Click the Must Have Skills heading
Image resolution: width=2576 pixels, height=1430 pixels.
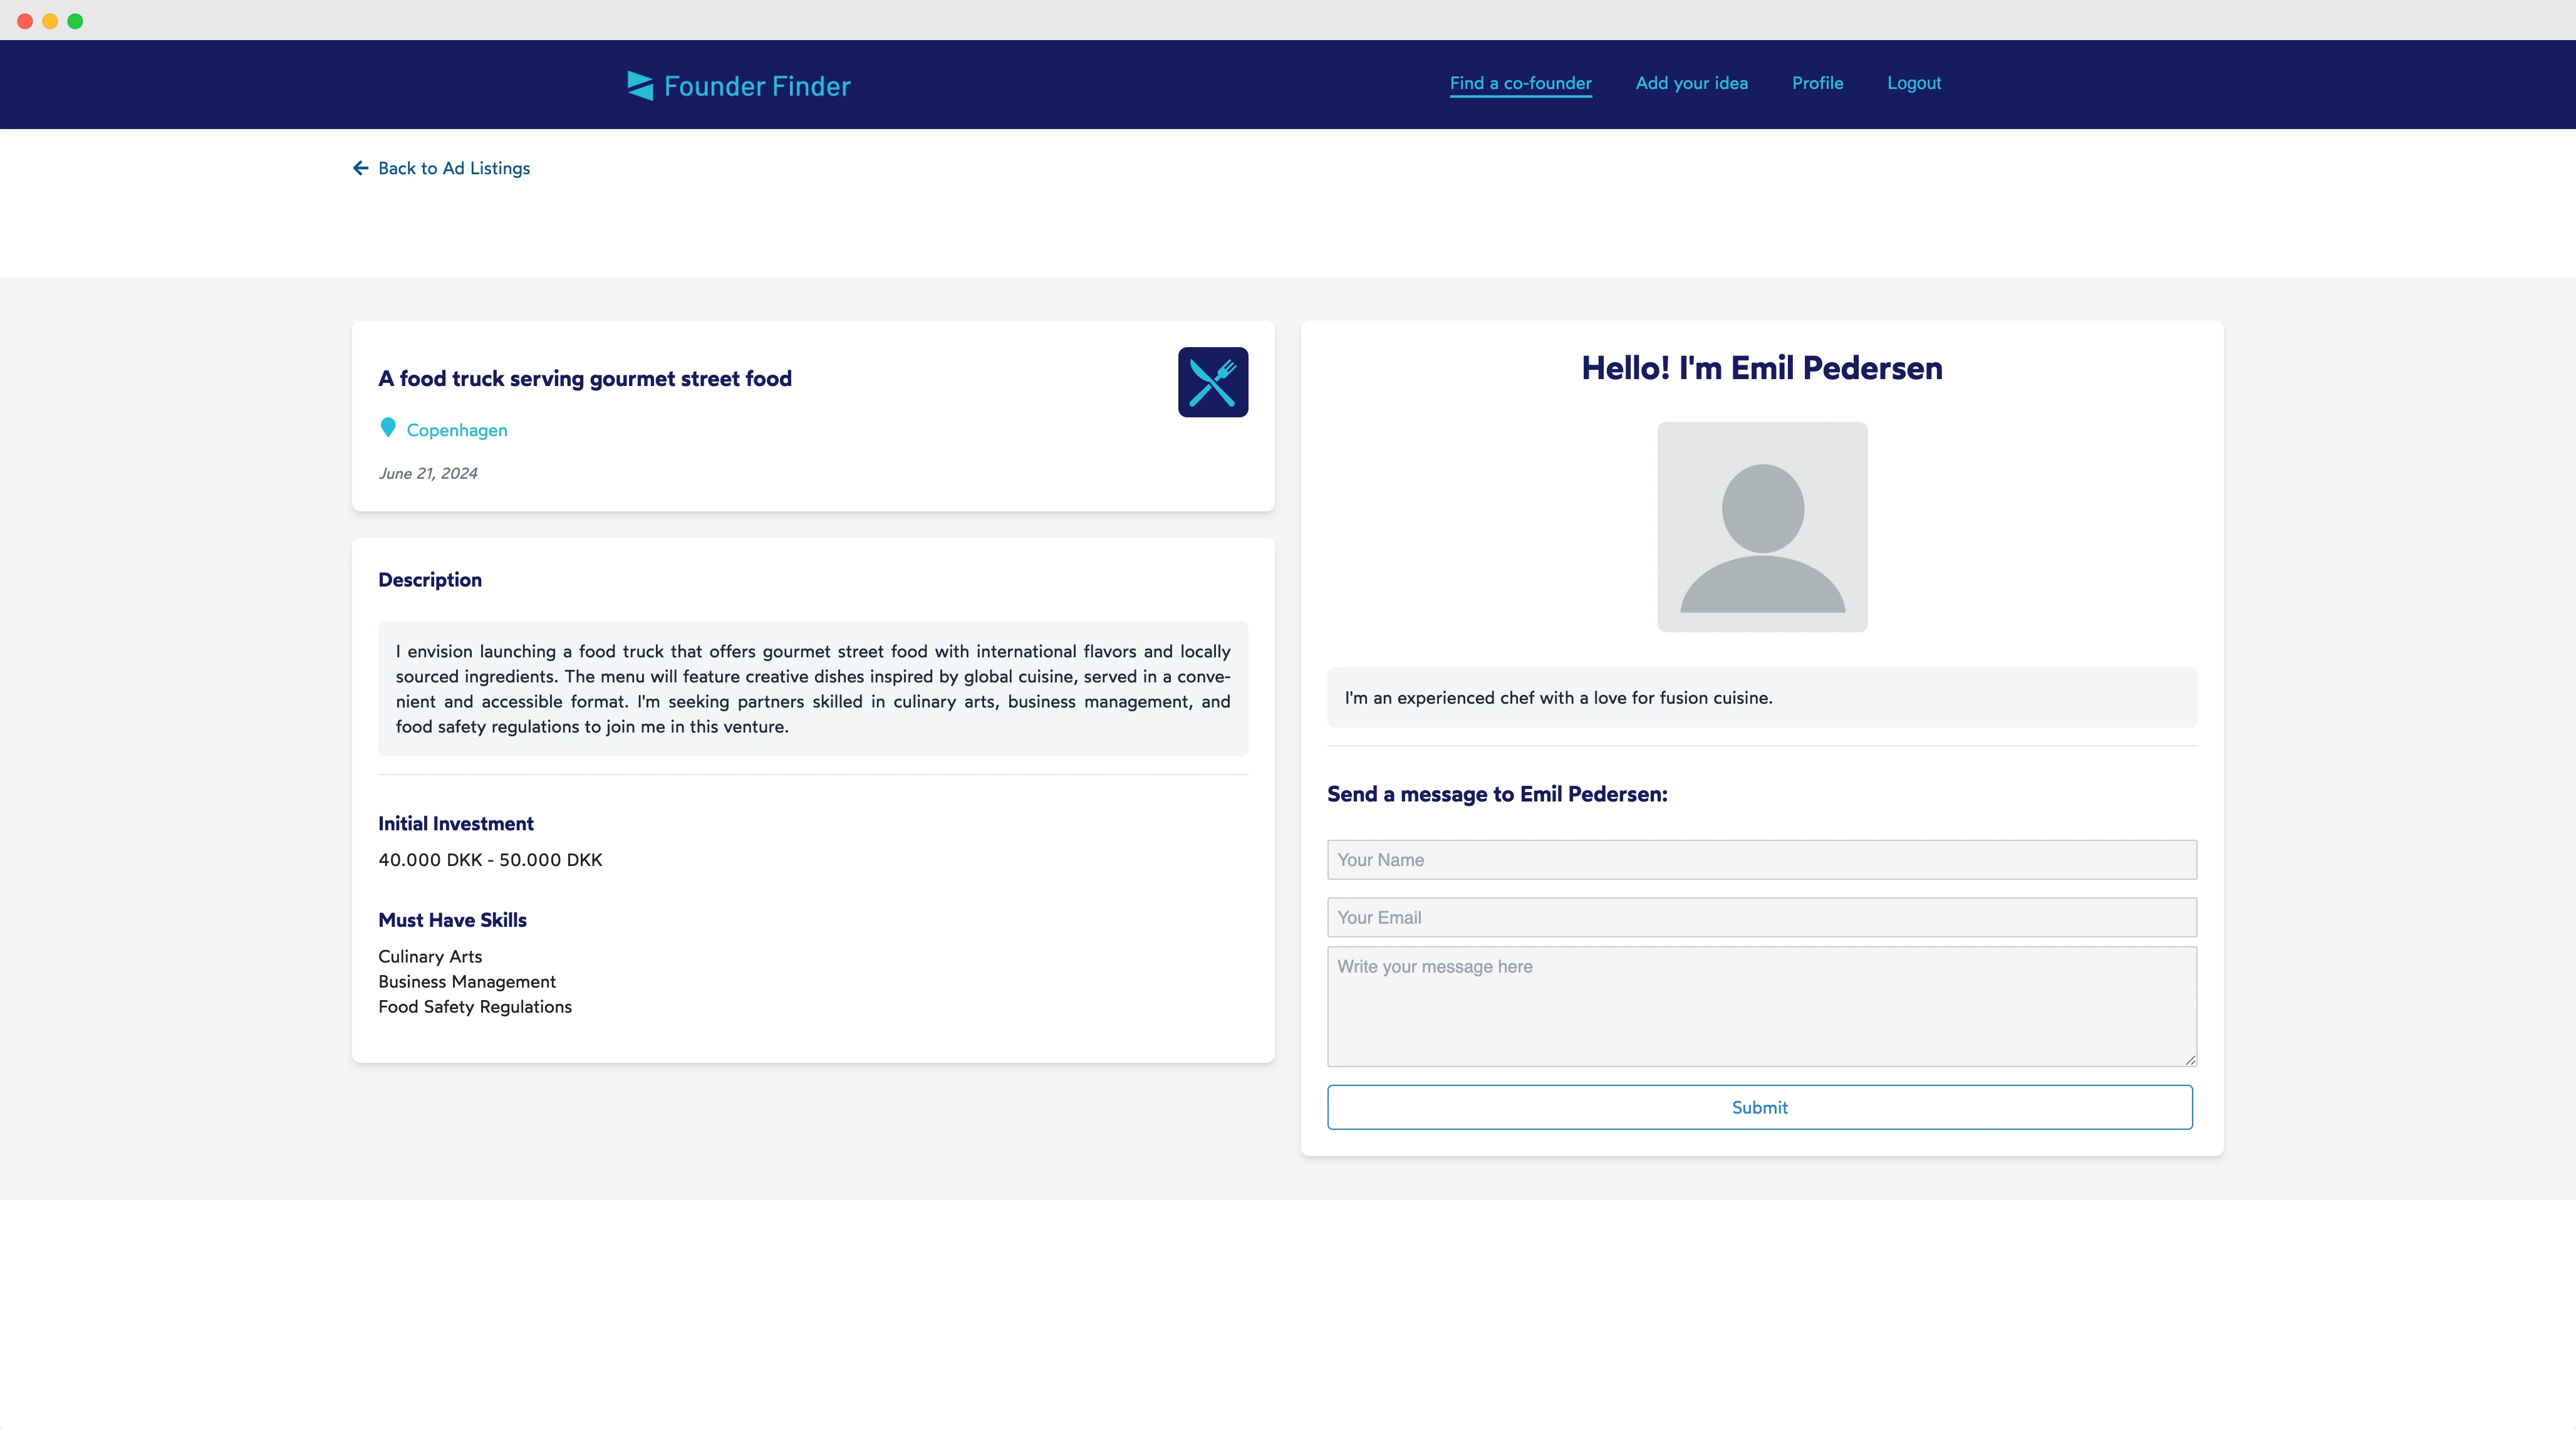pyautogui.click(x=452, y=920)
